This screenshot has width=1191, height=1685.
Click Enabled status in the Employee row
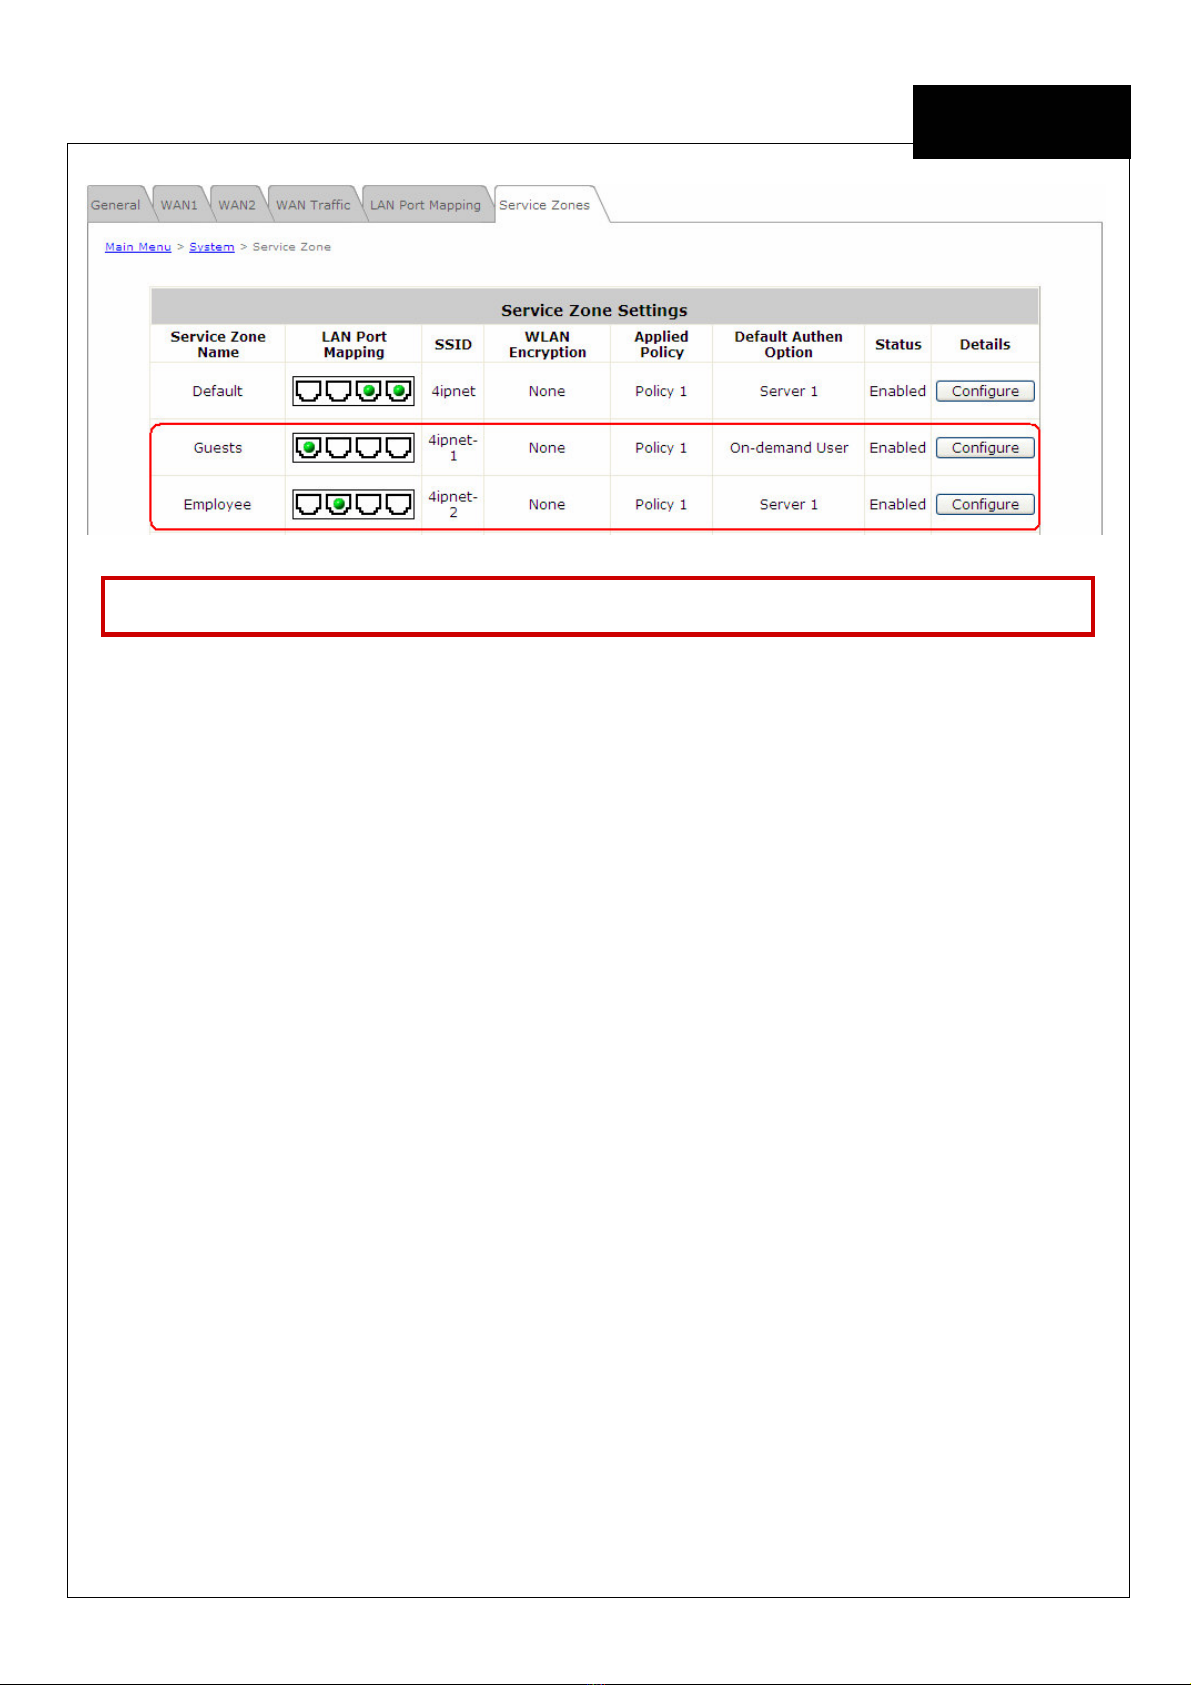coord(898,505)
